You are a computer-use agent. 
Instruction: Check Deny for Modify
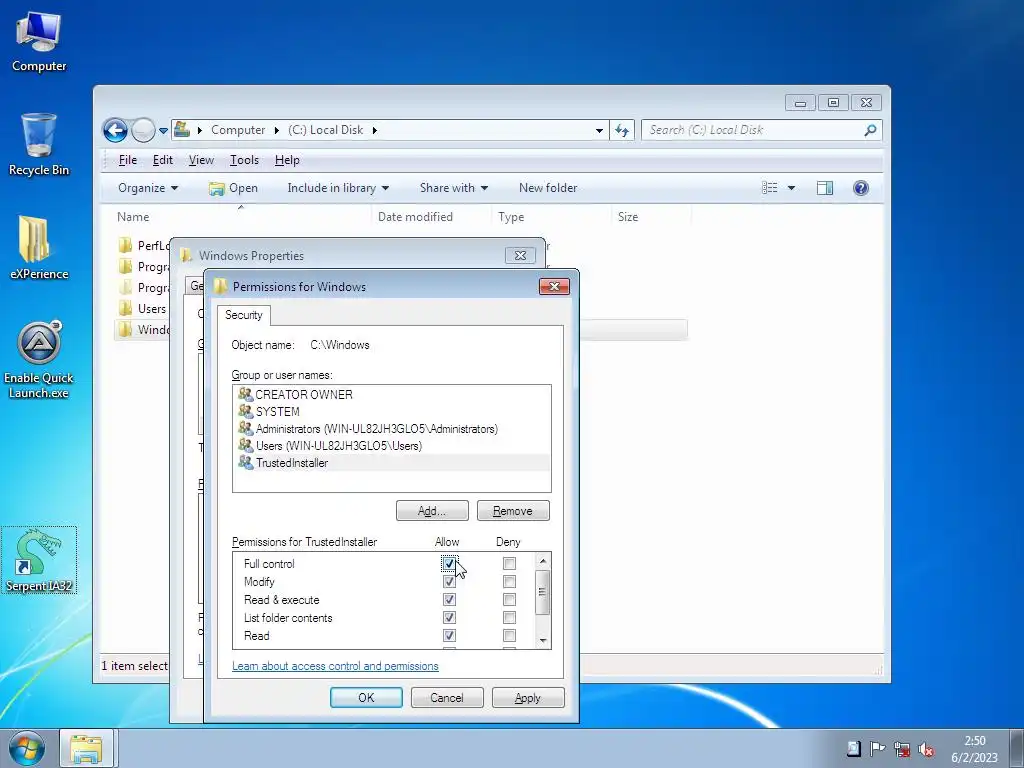pos(509,581)
